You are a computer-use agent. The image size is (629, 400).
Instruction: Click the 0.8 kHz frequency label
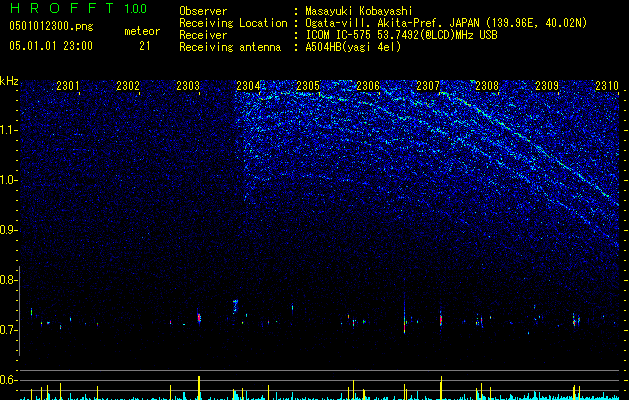coord(8,280)
